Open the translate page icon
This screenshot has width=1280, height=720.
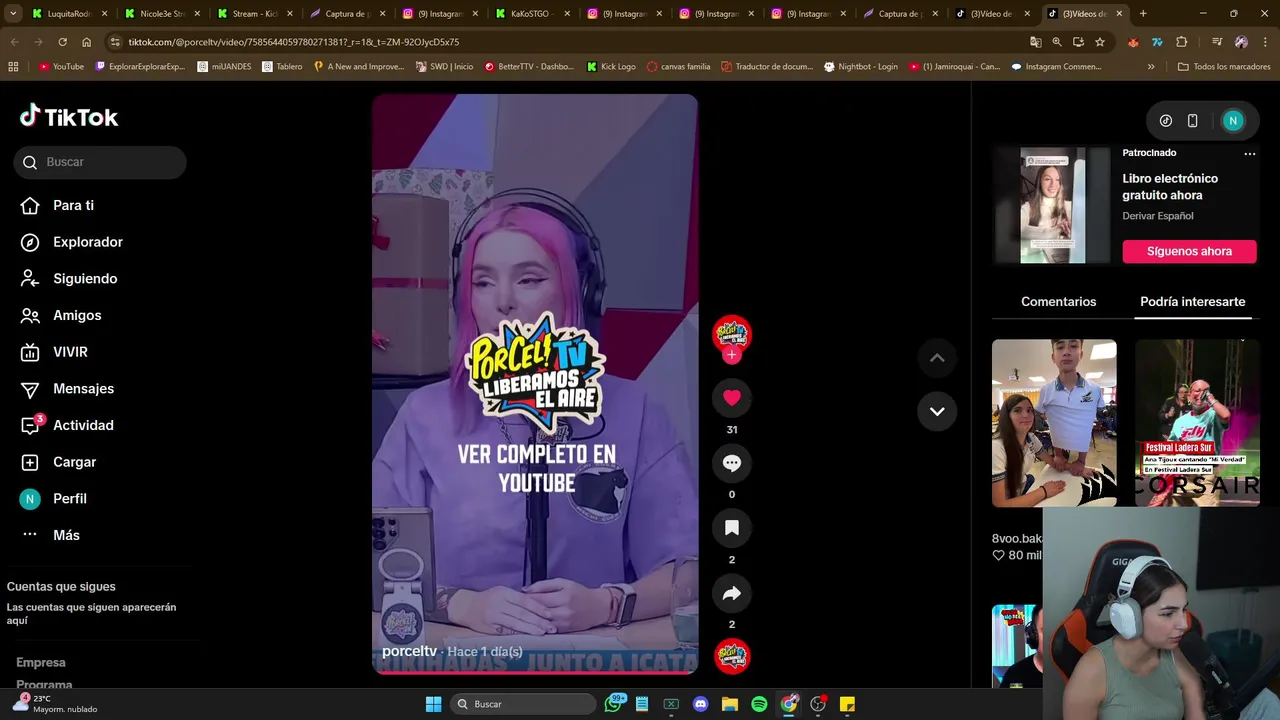coord(1036,42)
